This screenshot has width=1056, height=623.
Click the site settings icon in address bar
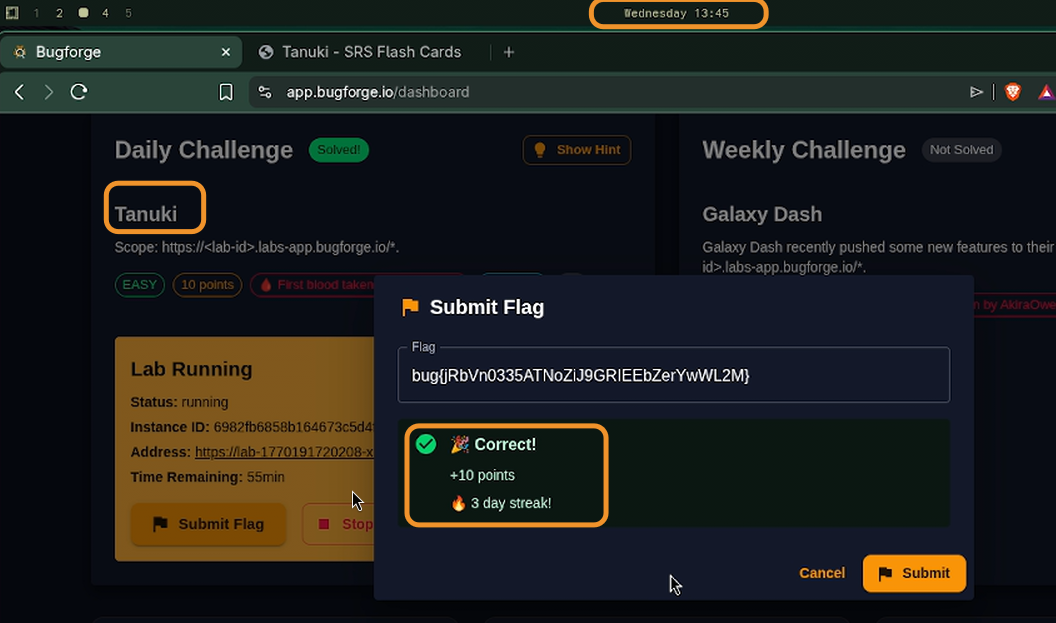(265, 92)
